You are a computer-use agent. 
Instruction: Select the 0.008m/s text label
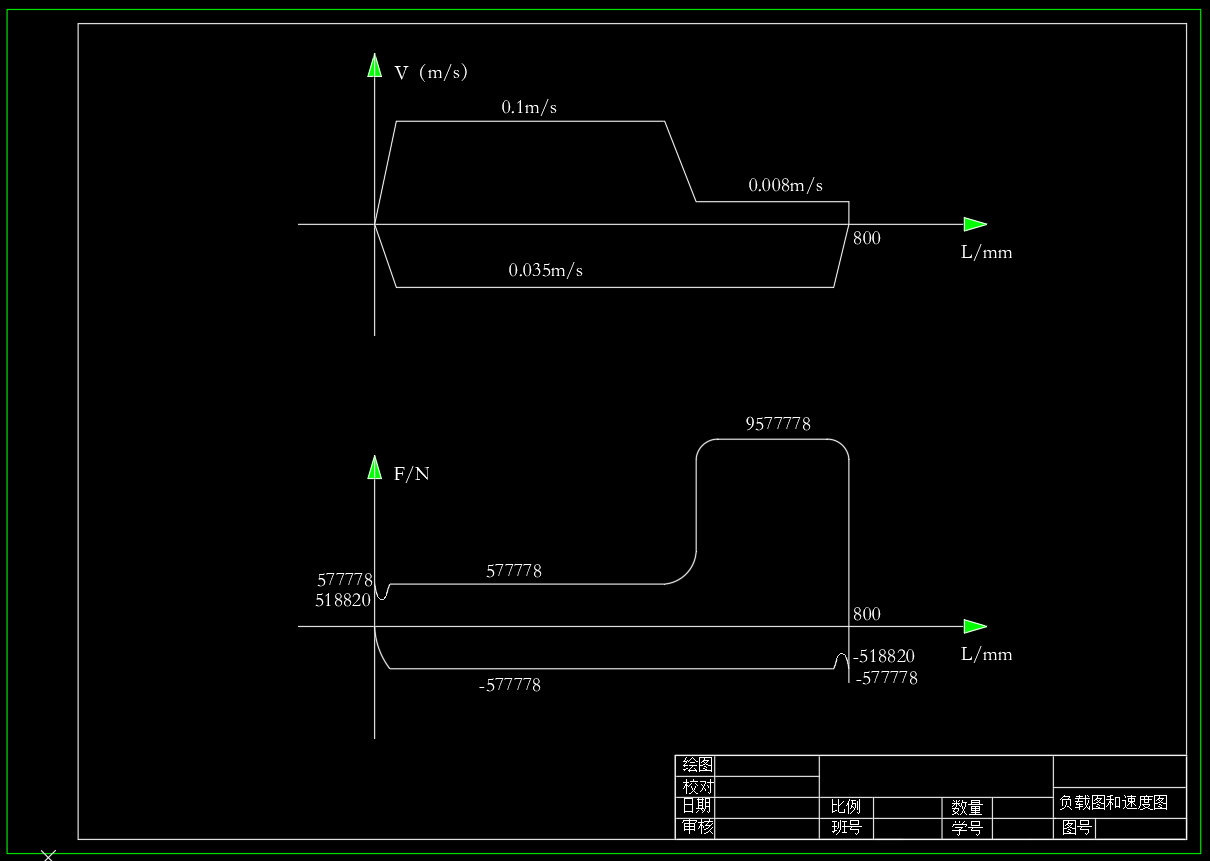(x=786, y=185)
